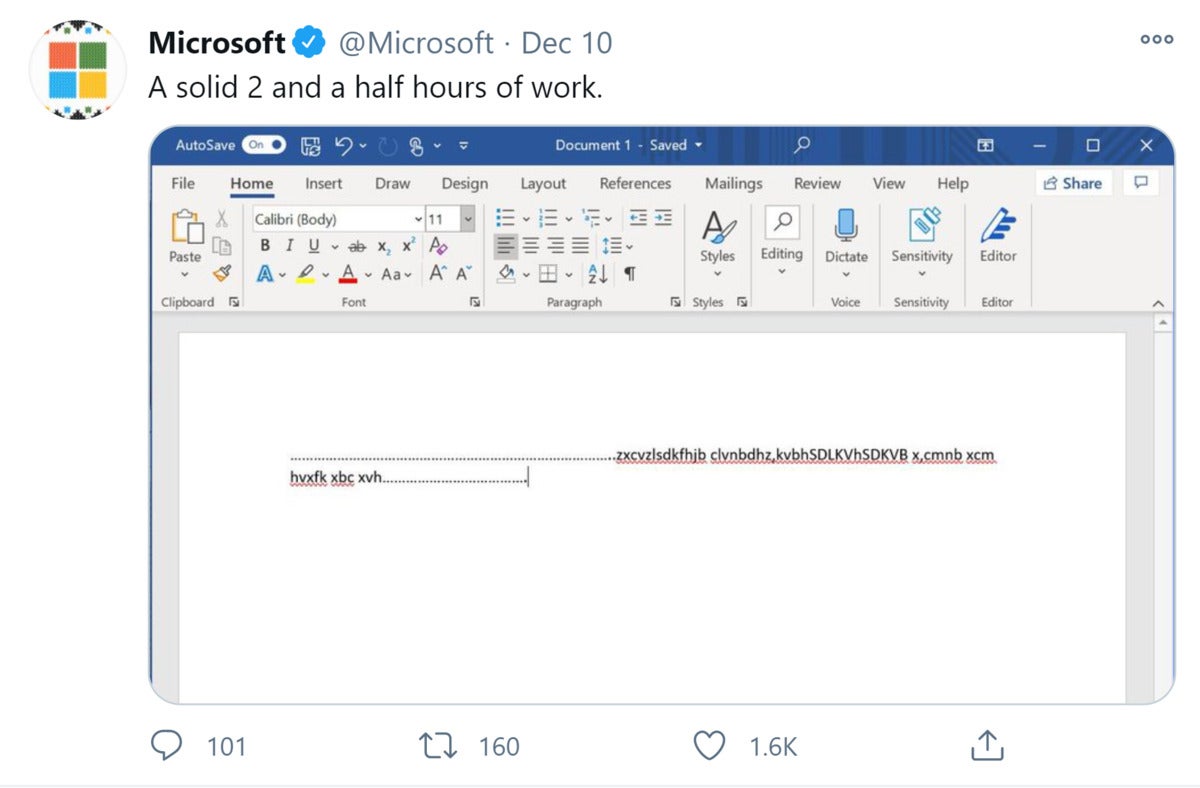Click the Dictate microphone icon
This screenshot has height=788, width=1200.
(x=846, y=227)
